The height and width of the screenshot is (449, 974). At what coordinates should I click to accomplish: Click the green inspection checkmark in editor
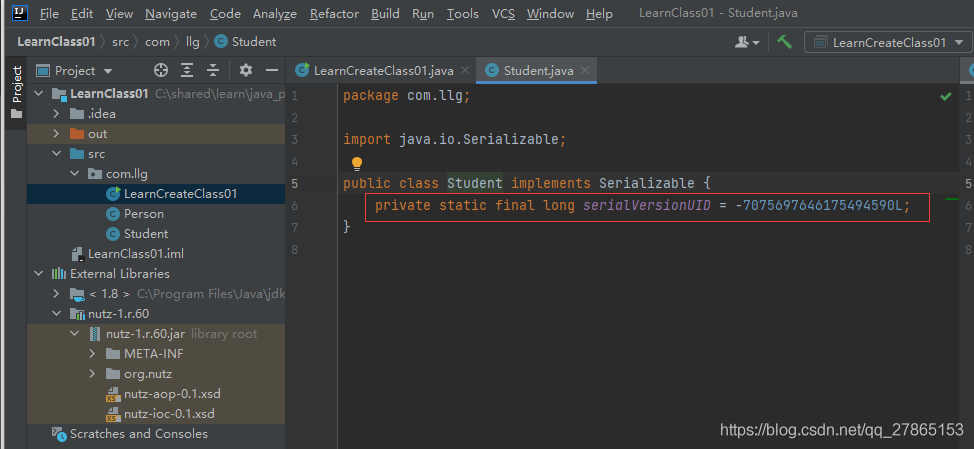pyautogui.click(x=945, y=96)
